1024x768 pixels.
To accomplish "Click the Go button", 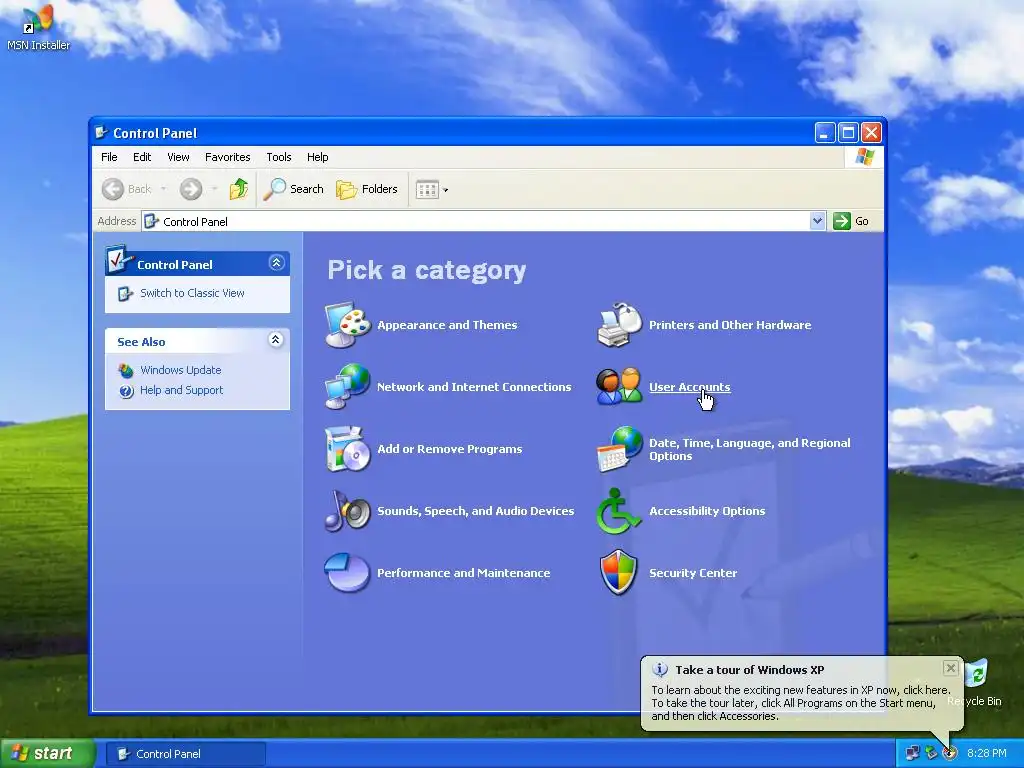I will point(851,221).
